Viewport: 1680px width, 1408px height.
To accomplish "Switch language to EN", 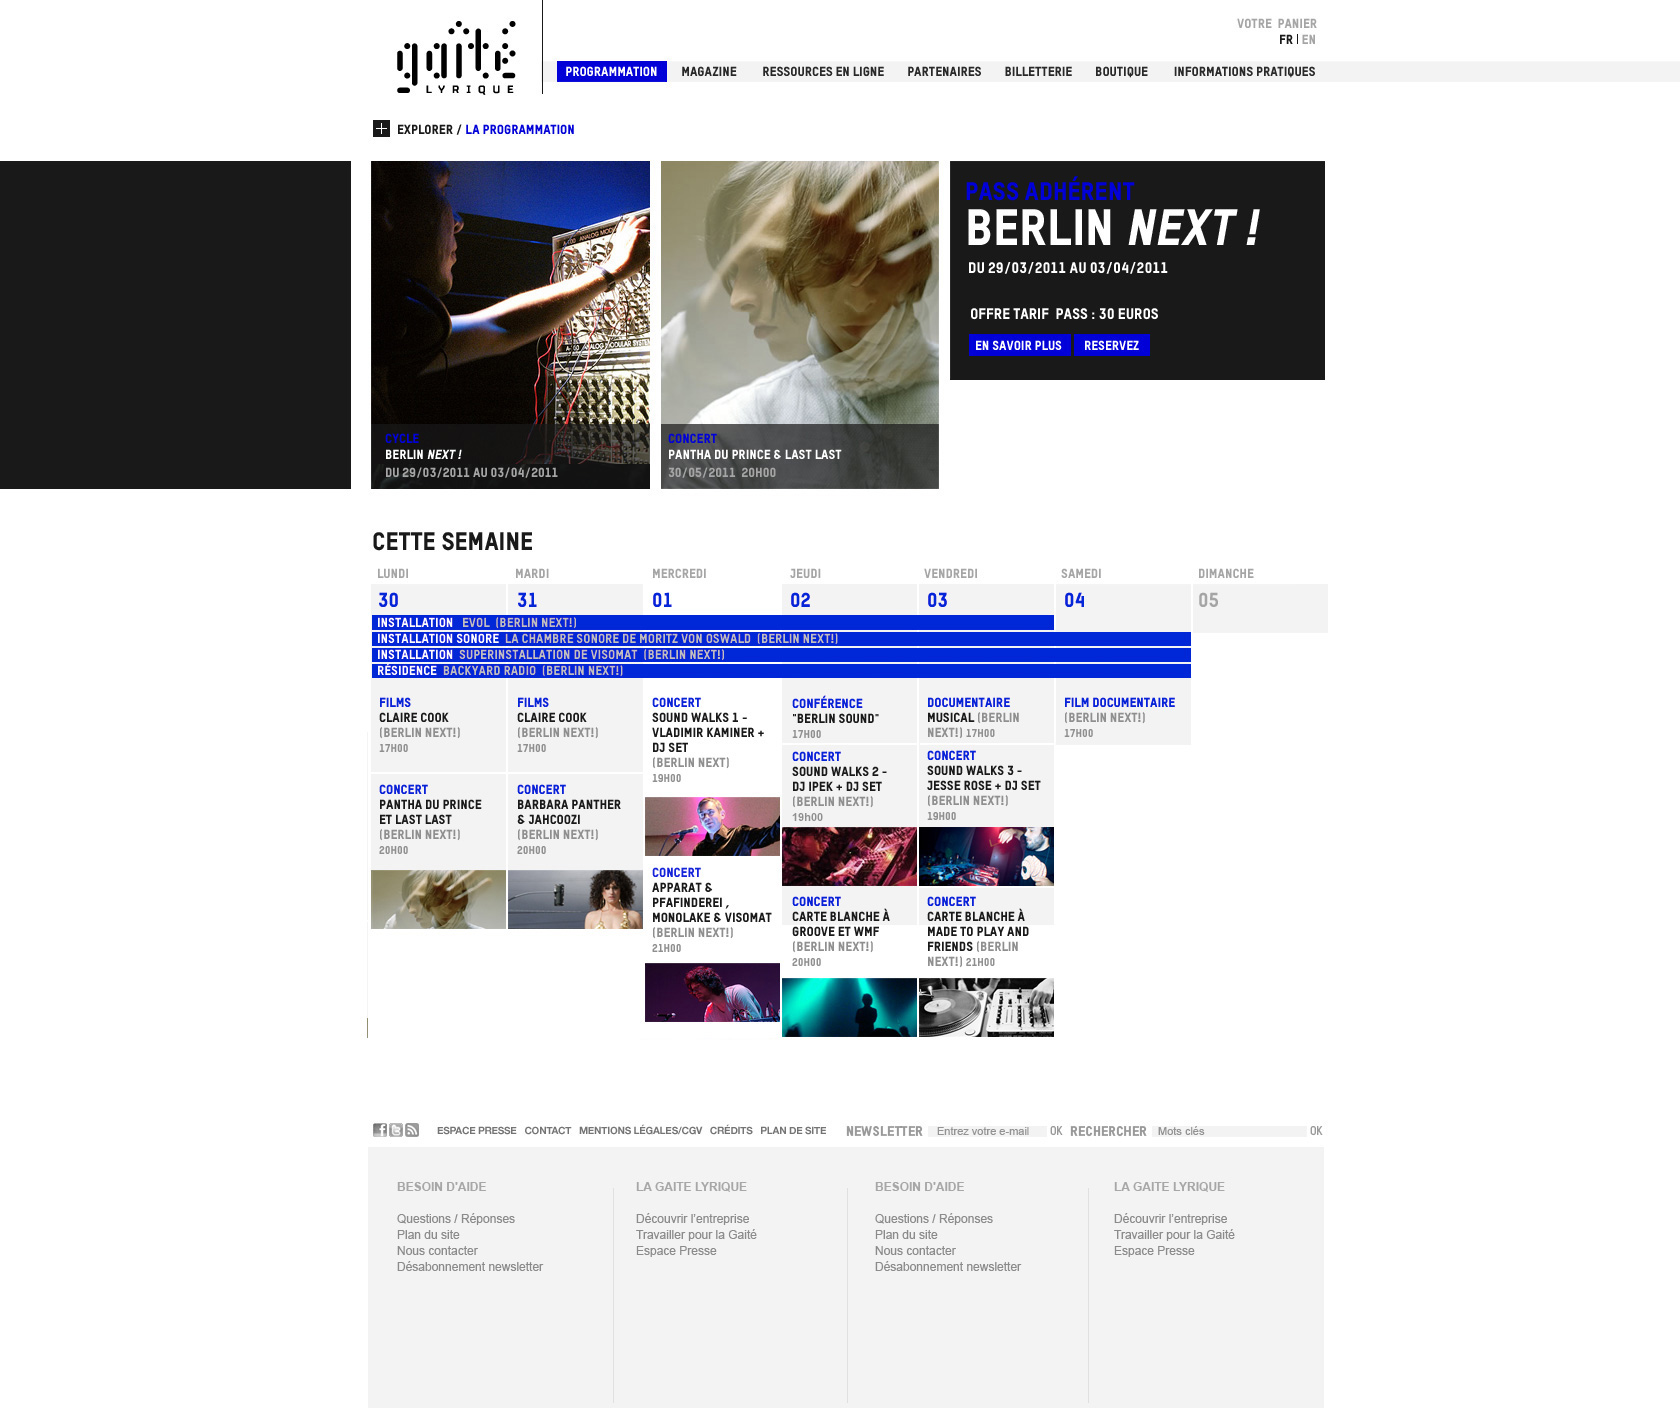I will click(1309, 40).
